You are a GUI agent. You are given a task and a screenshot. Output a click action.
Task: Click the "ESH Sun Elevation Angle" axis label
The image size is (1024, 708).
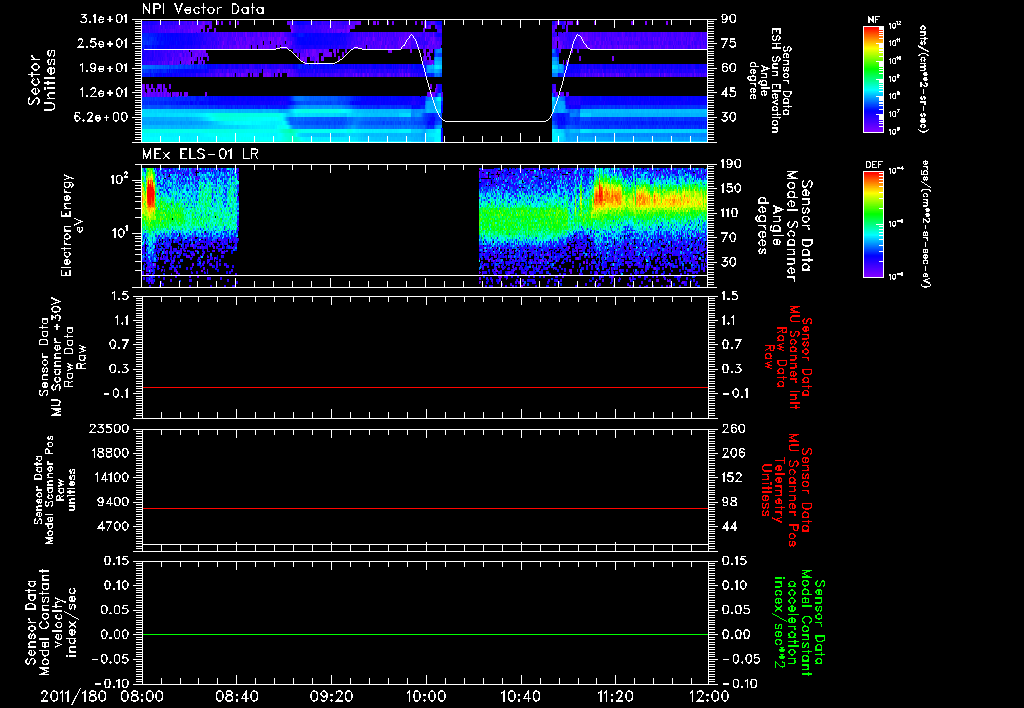click(771, 80)
